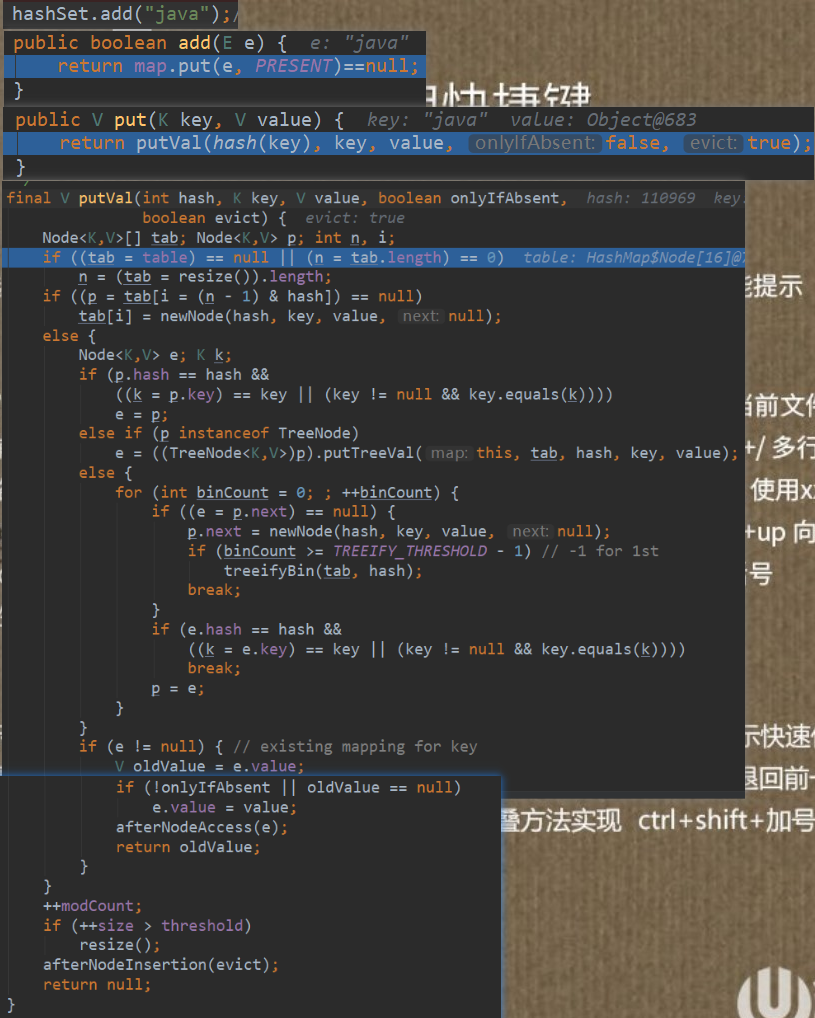Click the 'if (p.hash == hash &&' condition
This screenshot has width=815, height=1018.
(x=173, y=375)
